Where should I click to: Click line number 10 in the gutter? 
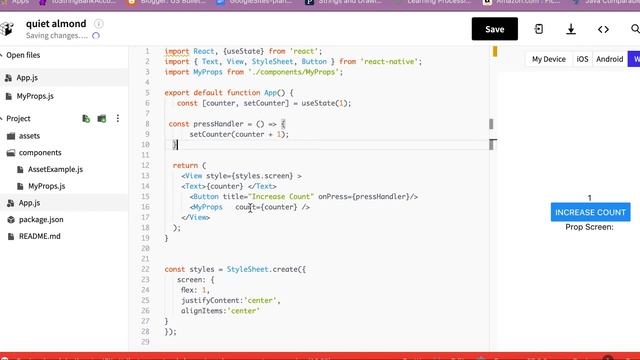click(145, 144)
